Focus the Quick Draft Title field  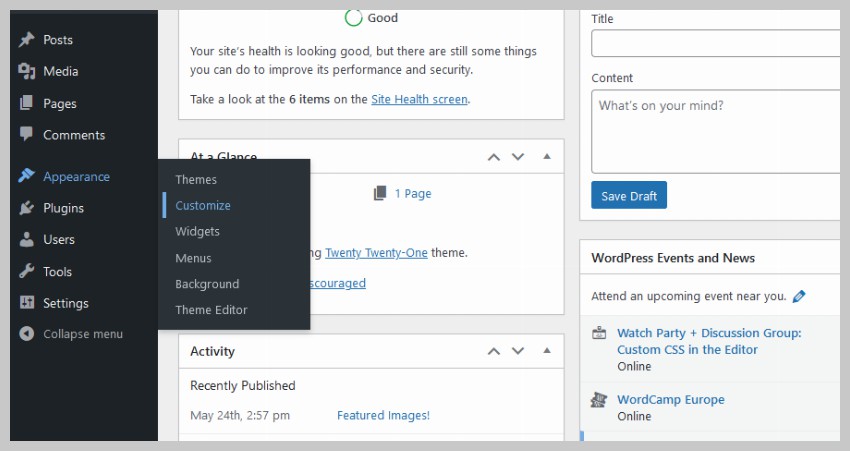(x=716, y=43)
